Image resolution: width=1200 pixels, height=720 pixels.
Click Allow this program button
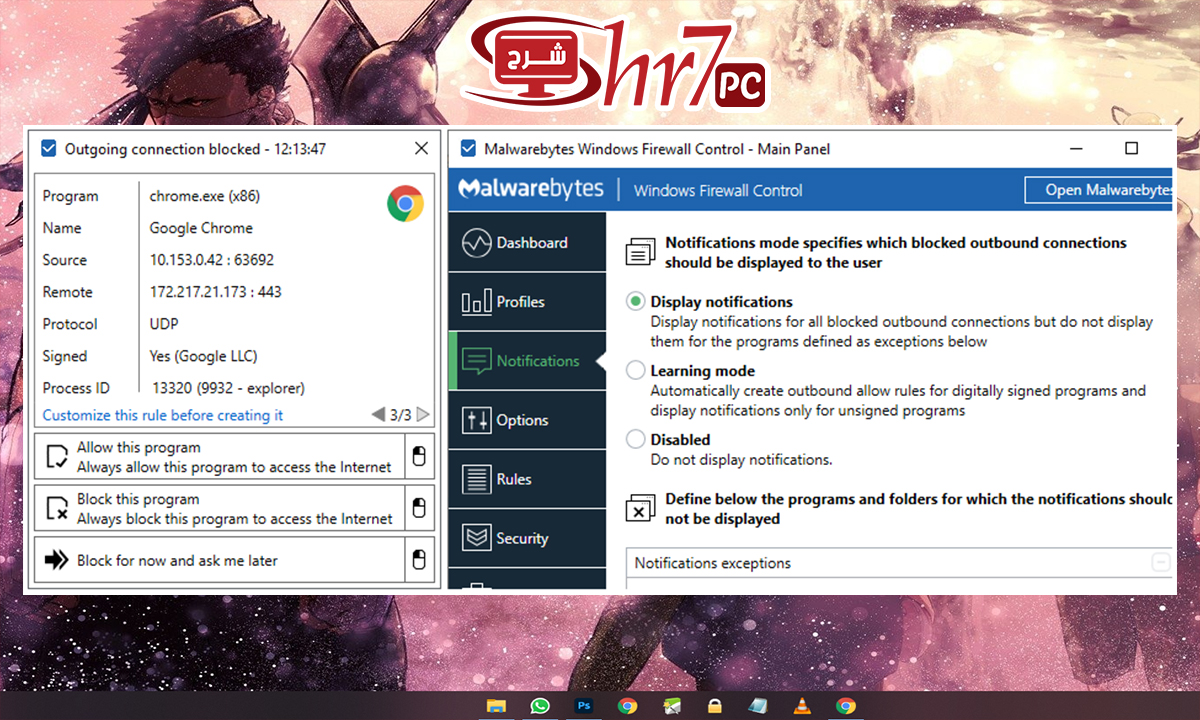click(220, 458)
